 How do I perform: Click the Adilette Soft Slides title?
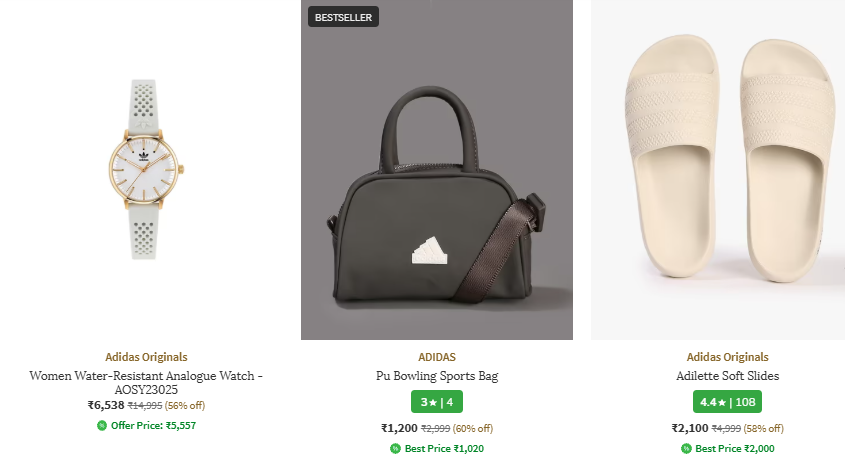click(727, 376)
